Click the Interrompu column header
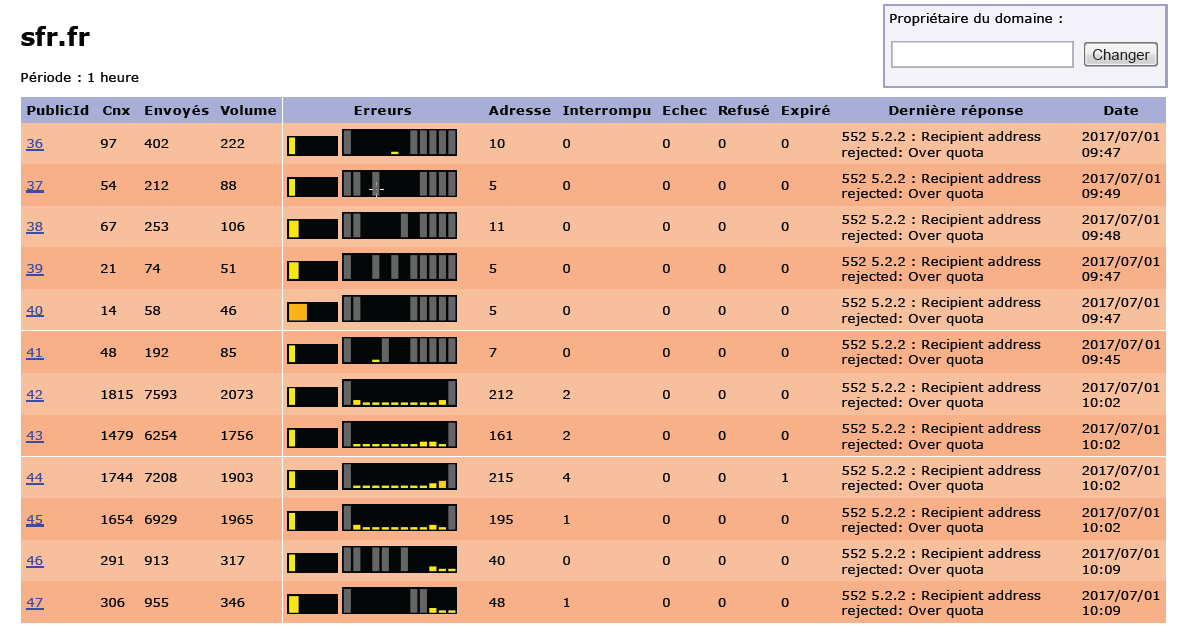 (606, 111)
